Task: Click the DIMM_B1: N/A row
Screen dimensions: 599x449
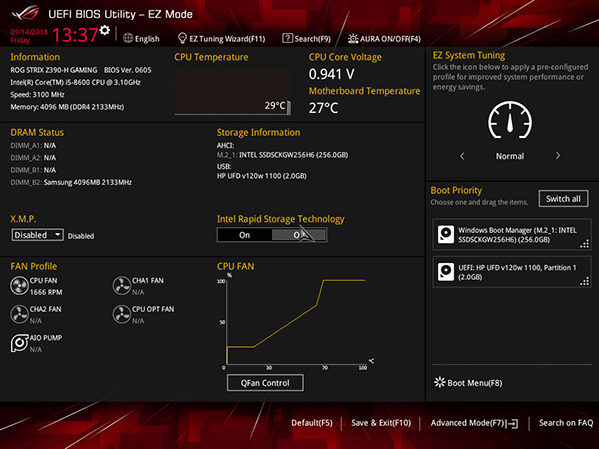Action: [x=33, y=170]
